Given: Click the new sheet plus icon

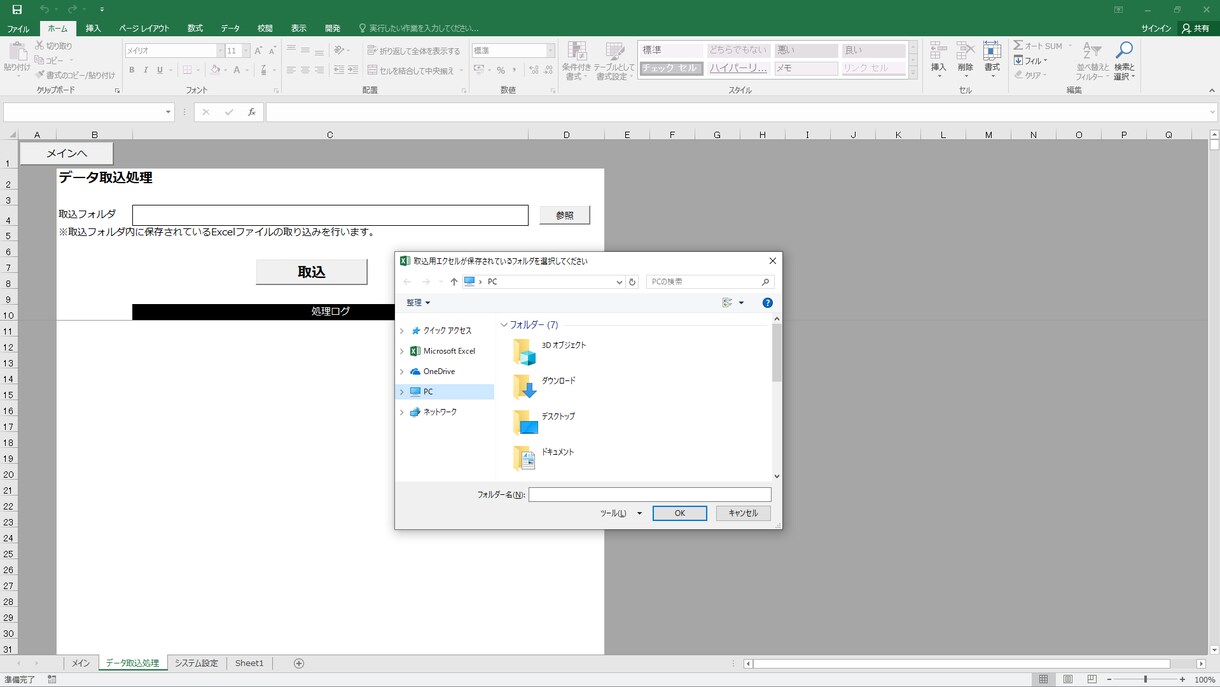Looking at the screenshot, I should pos(298,663).
